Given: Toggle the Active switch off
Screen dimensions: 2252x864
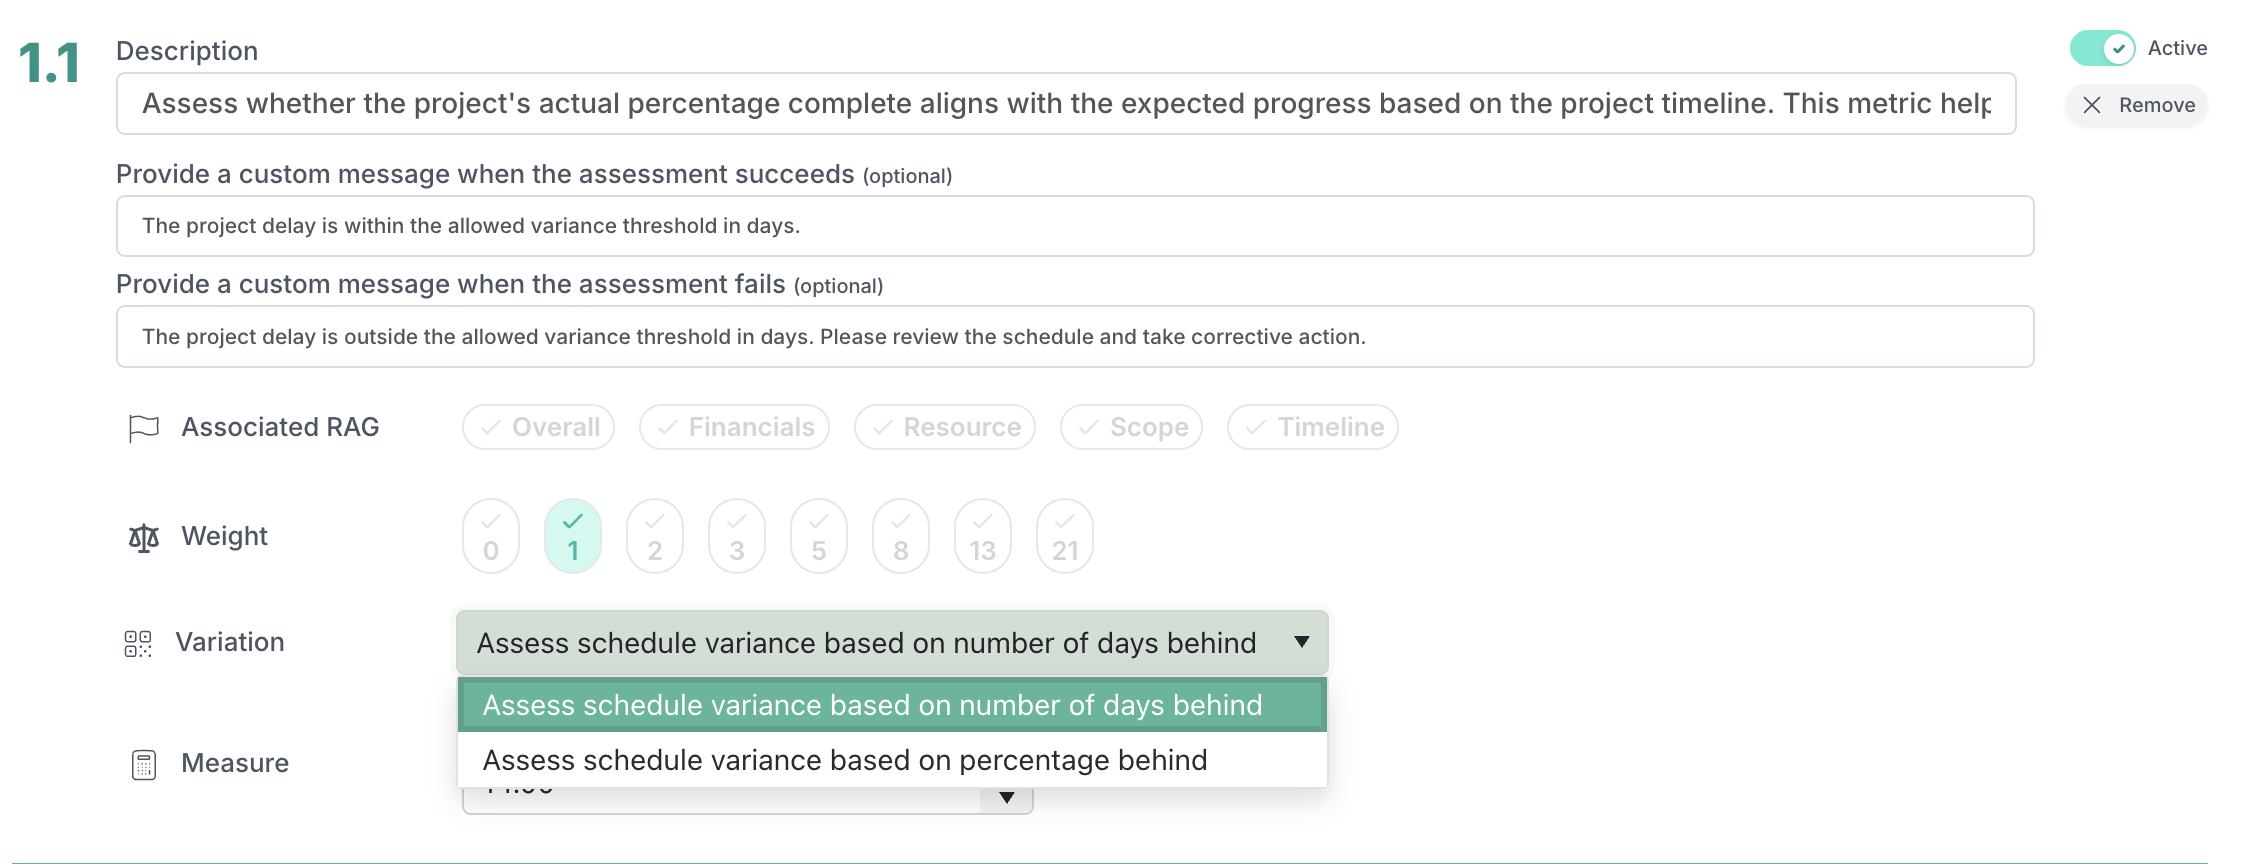Looking at the screenshot, I should pyautogui.click(x=2102, y=48).
